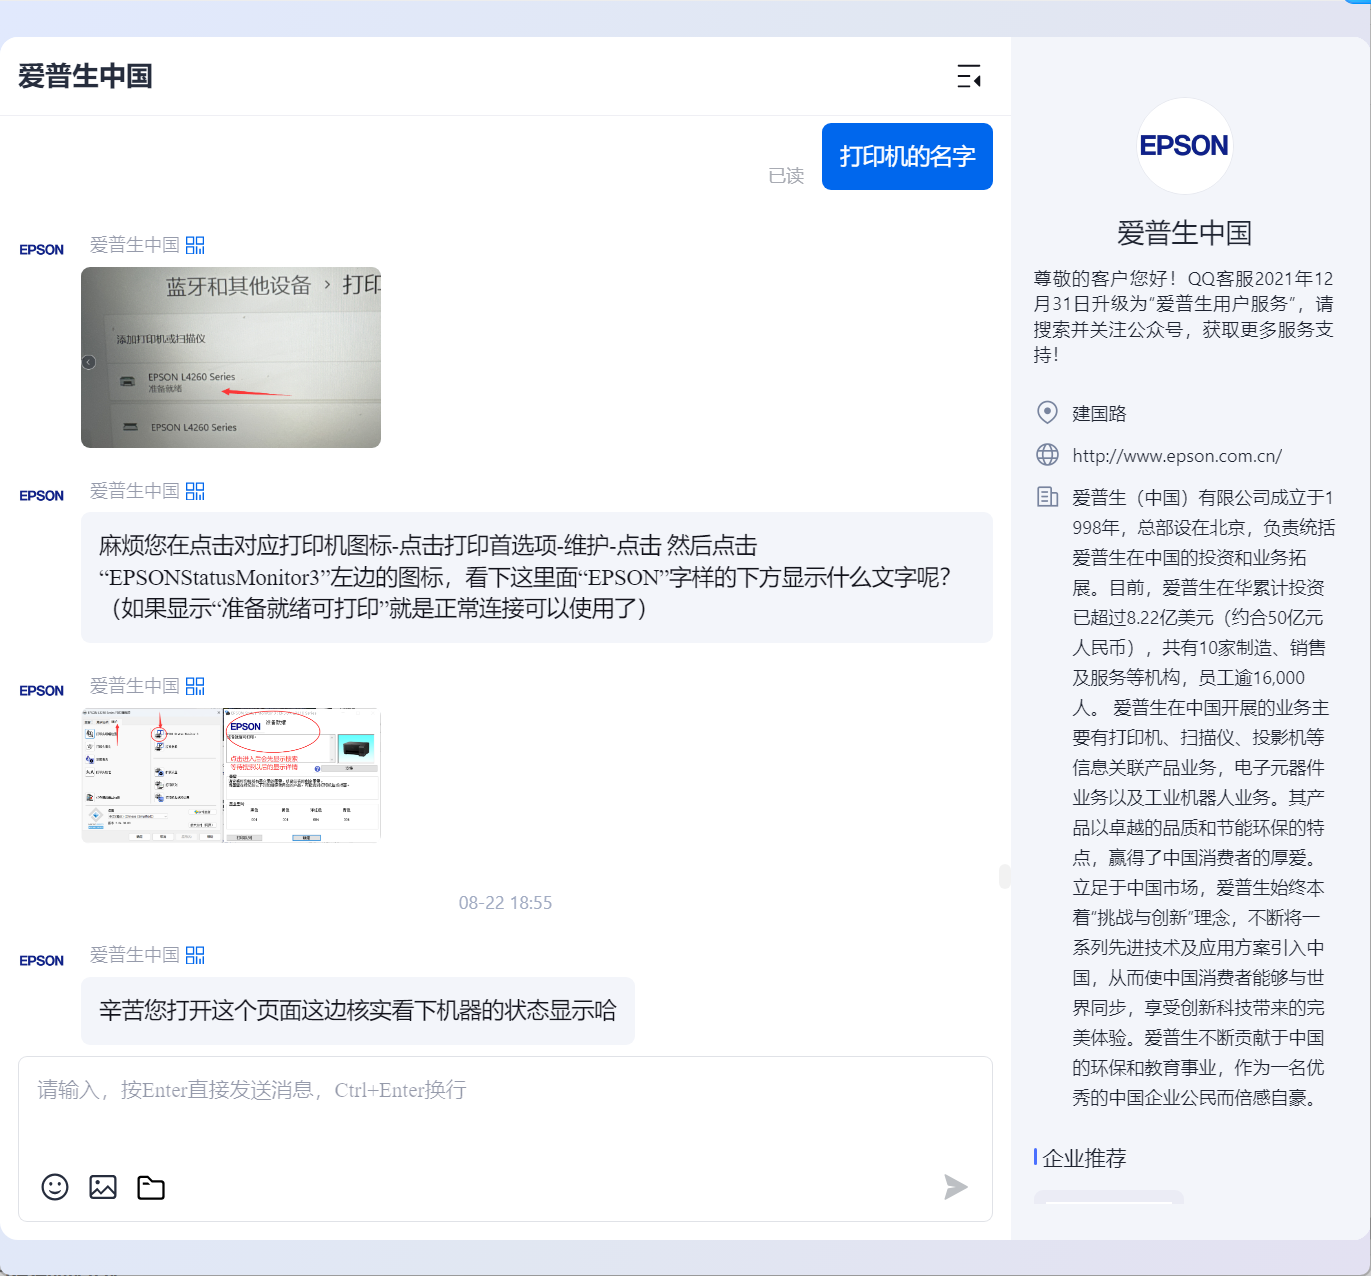Click QR icon above the '麻烦您在点击' message
This screenshot has width=1371, height=1276.
coord(195,491)
